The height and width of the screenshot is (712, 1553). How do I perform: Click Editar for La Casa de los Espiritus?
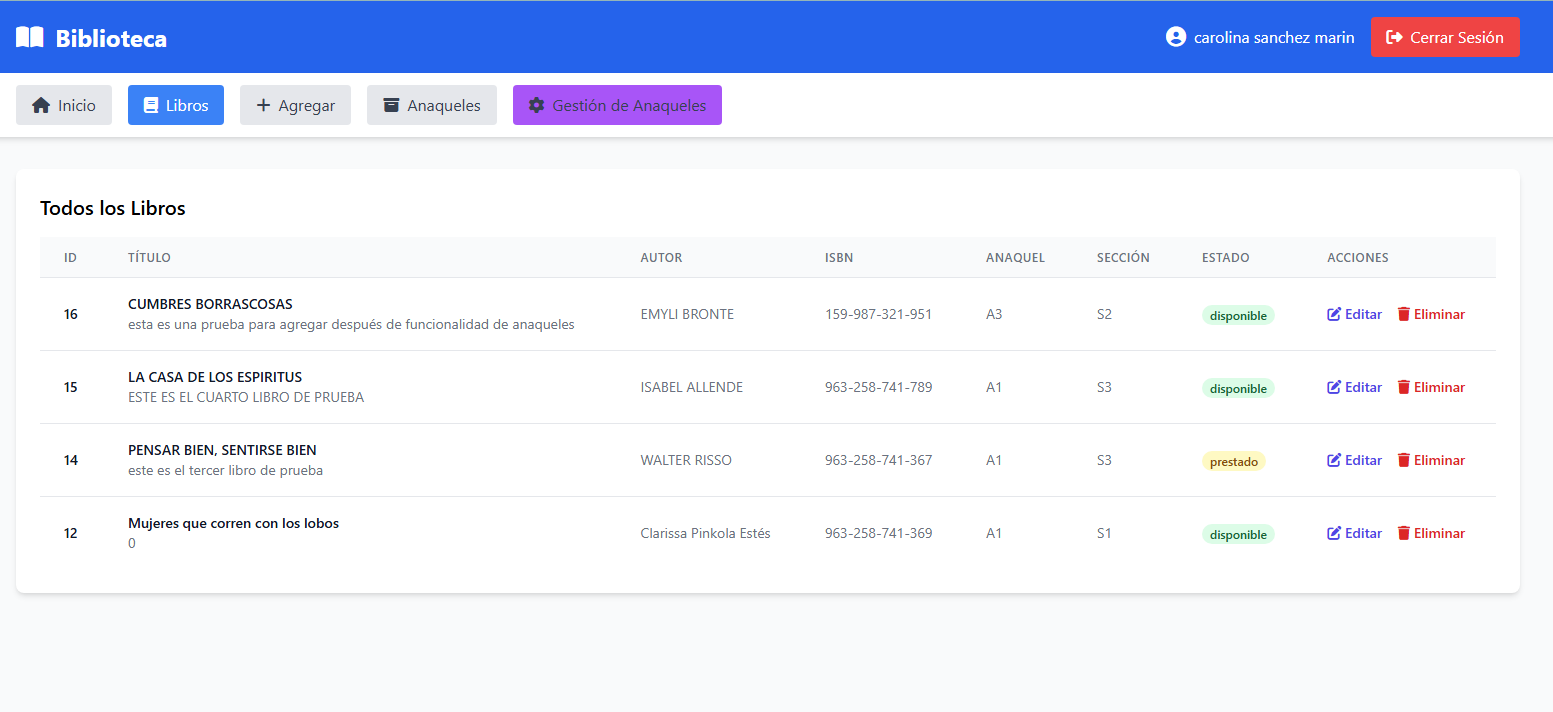(1362, 387)
